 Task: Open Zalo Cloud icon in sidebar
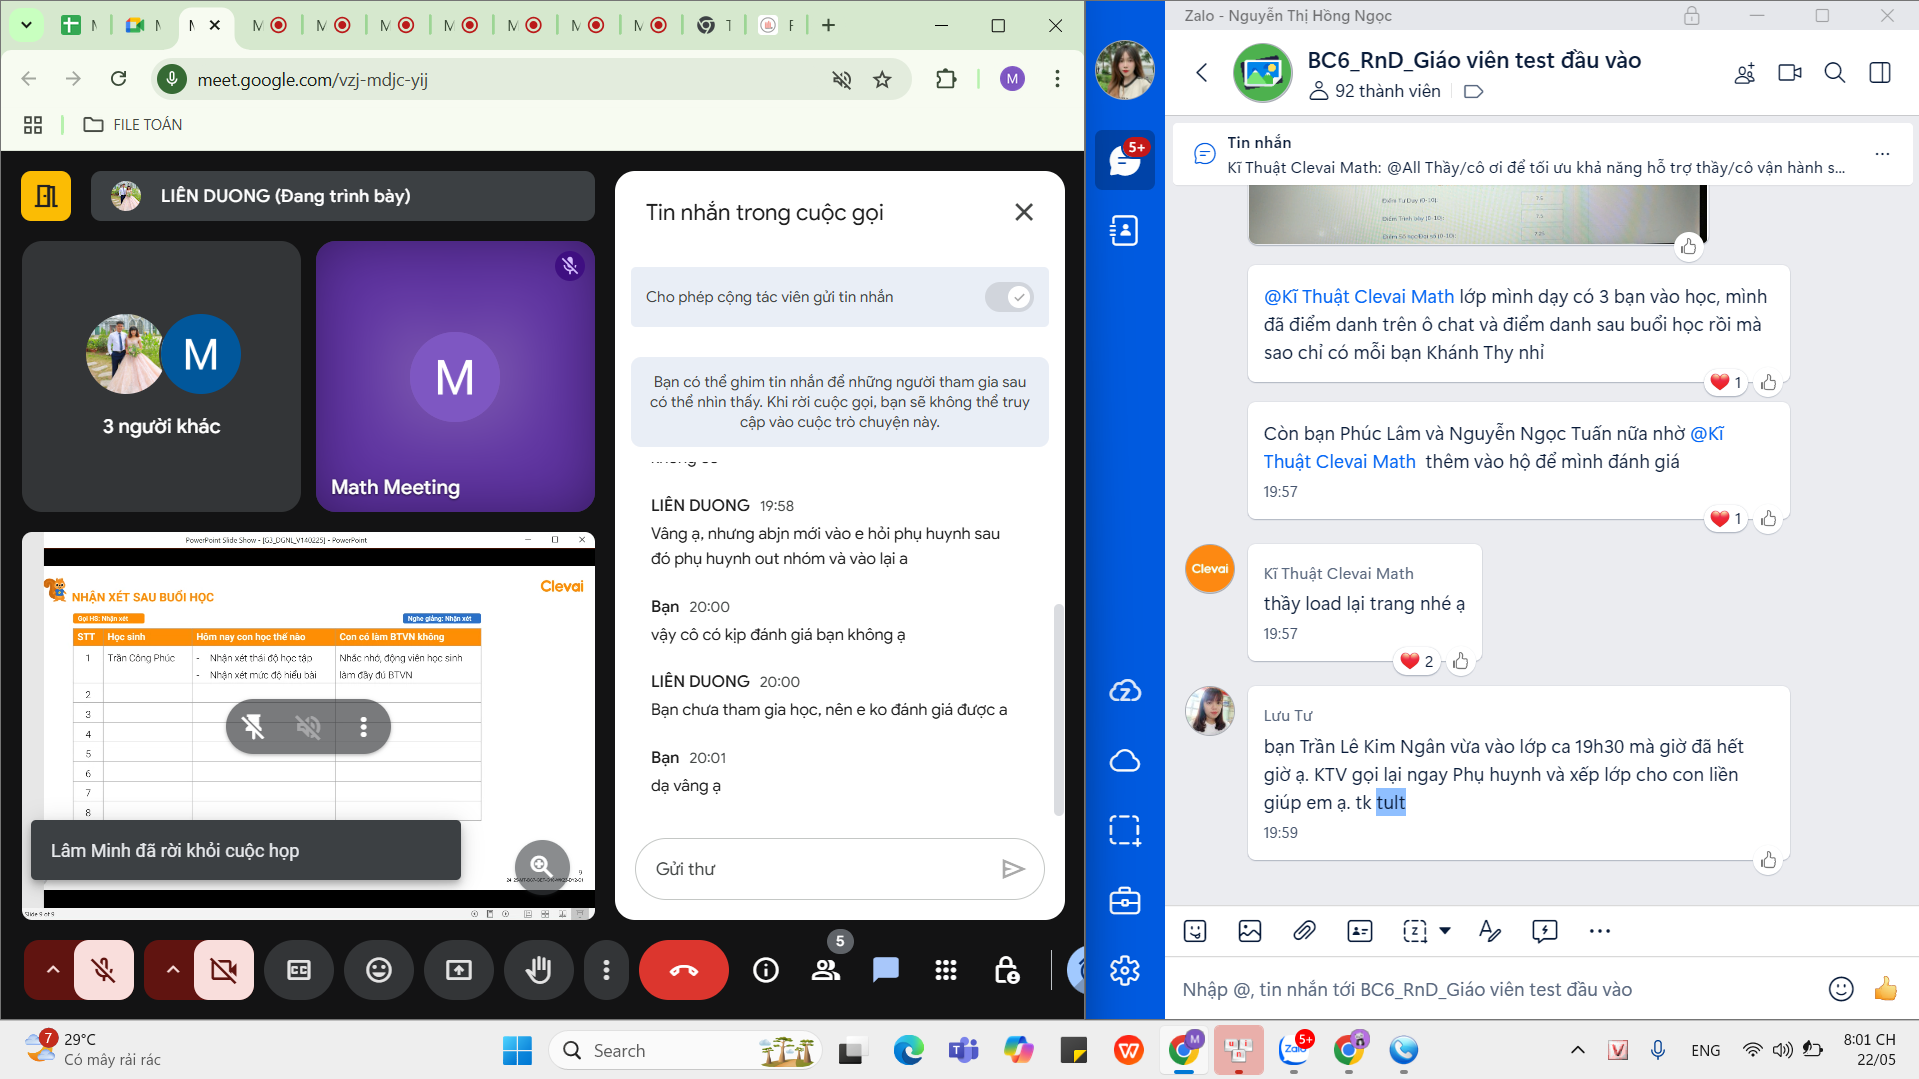(1125, 761)
